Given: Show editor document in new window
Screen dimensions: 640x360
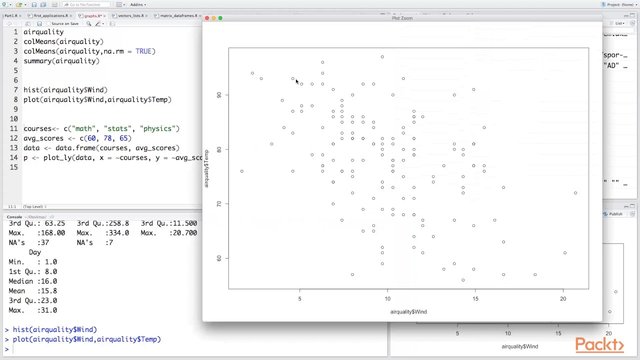Looking at the screenshot, I should 28,24.
